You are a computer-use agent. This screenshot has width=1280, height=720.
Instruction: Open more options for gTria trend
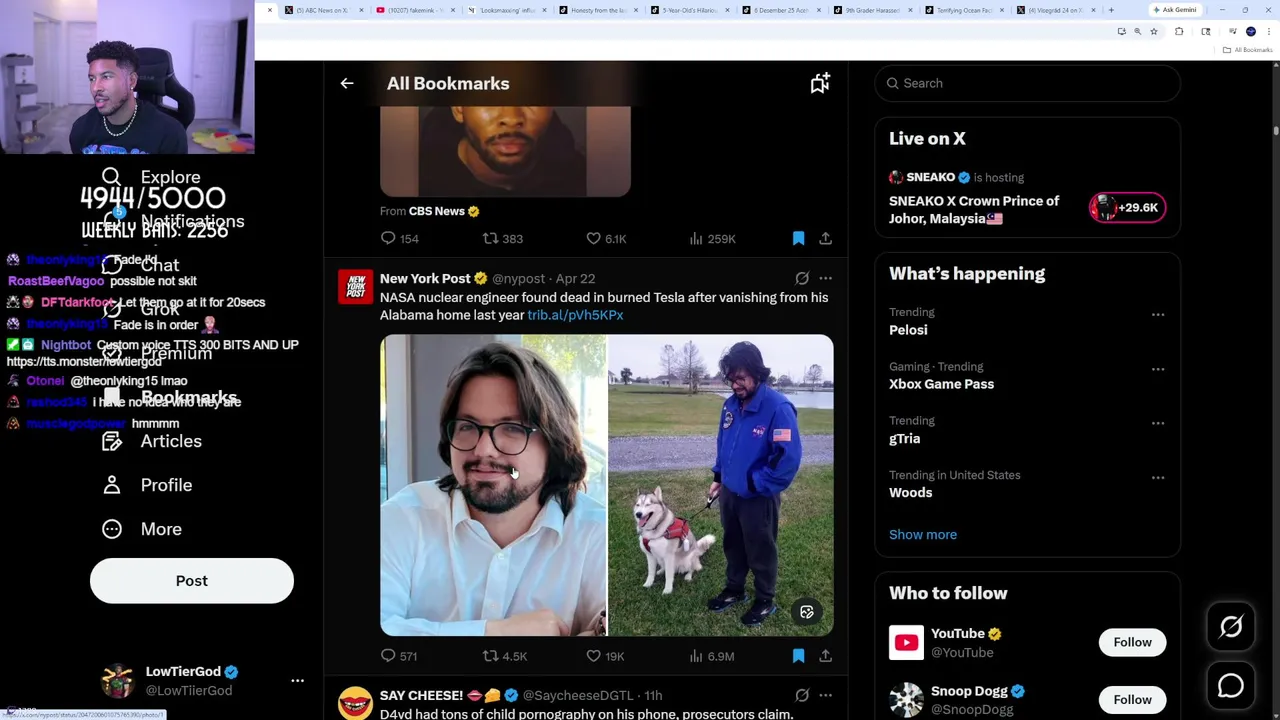1158,423
